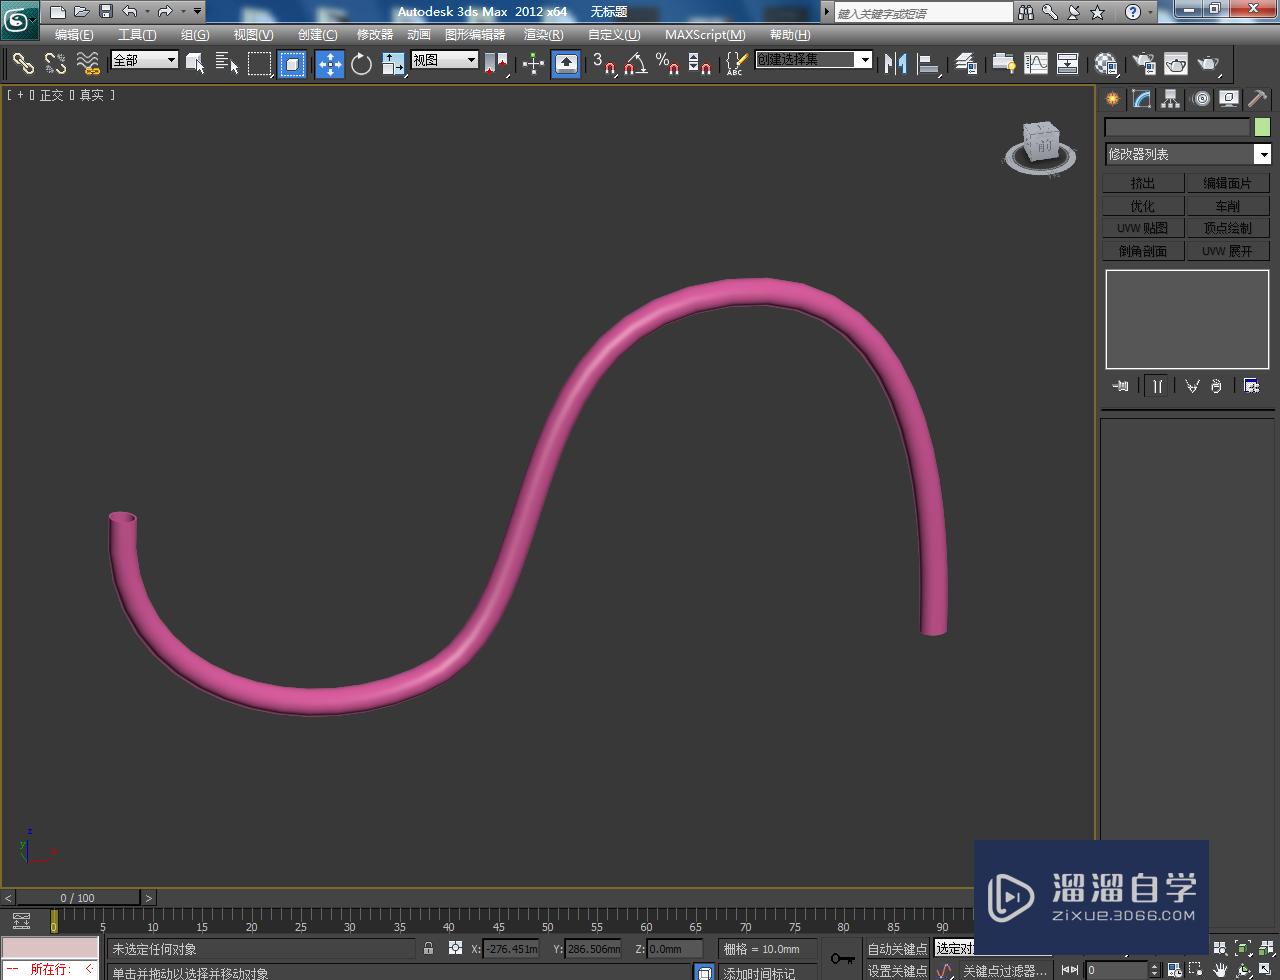Click Use Pivot Point Center icon

(x=496, y=63)
